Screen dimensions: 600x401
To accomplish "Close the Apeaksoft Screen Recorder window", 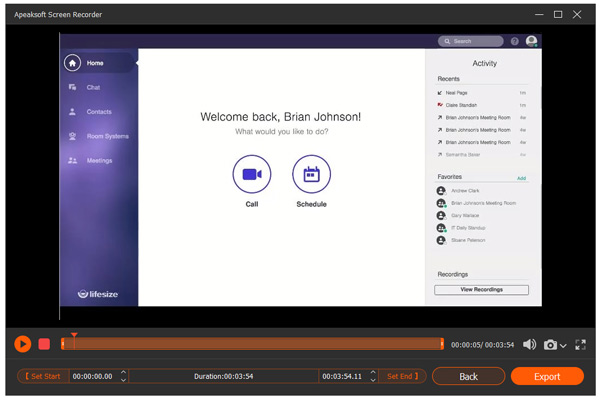I will point(577,15).
